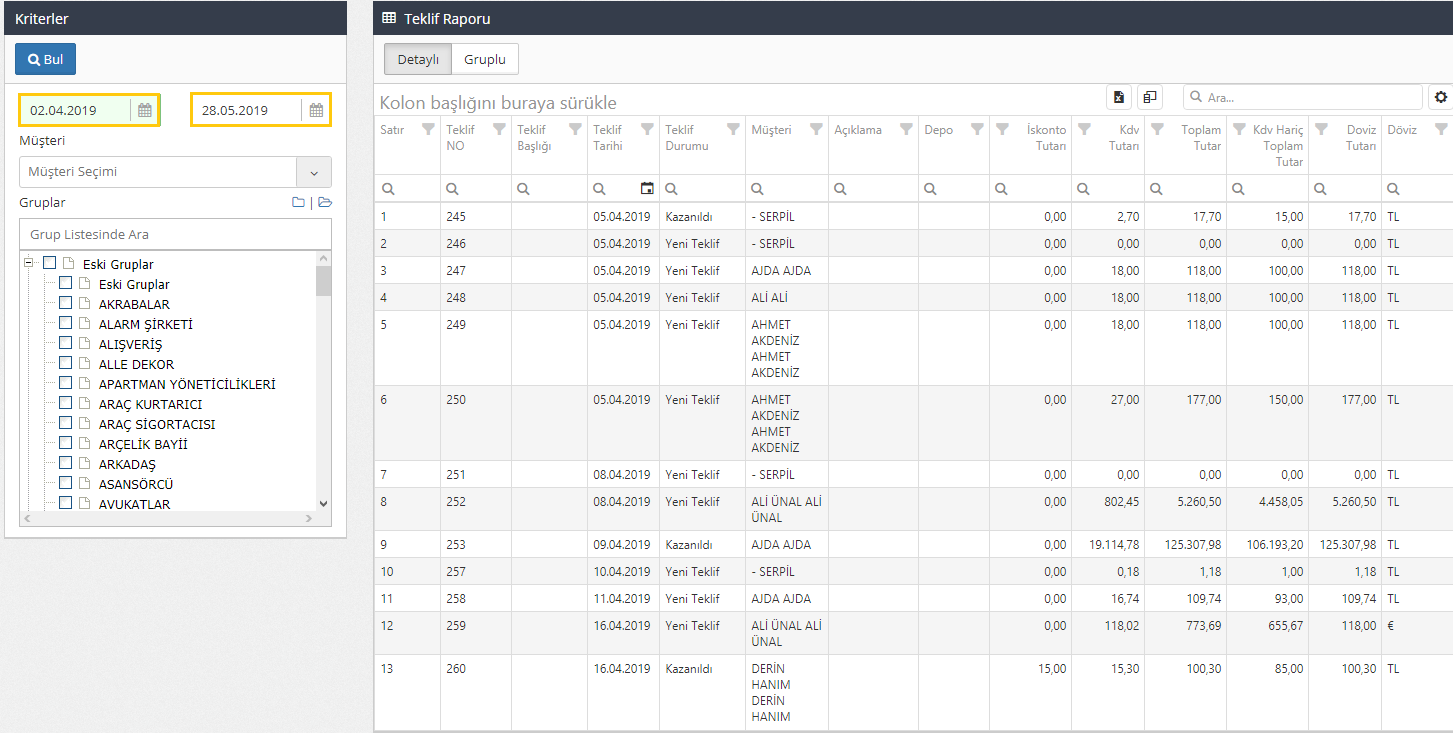Click the expand all groups open-folder icon
The image size is (1453, 733).
[x=325, y=203]
